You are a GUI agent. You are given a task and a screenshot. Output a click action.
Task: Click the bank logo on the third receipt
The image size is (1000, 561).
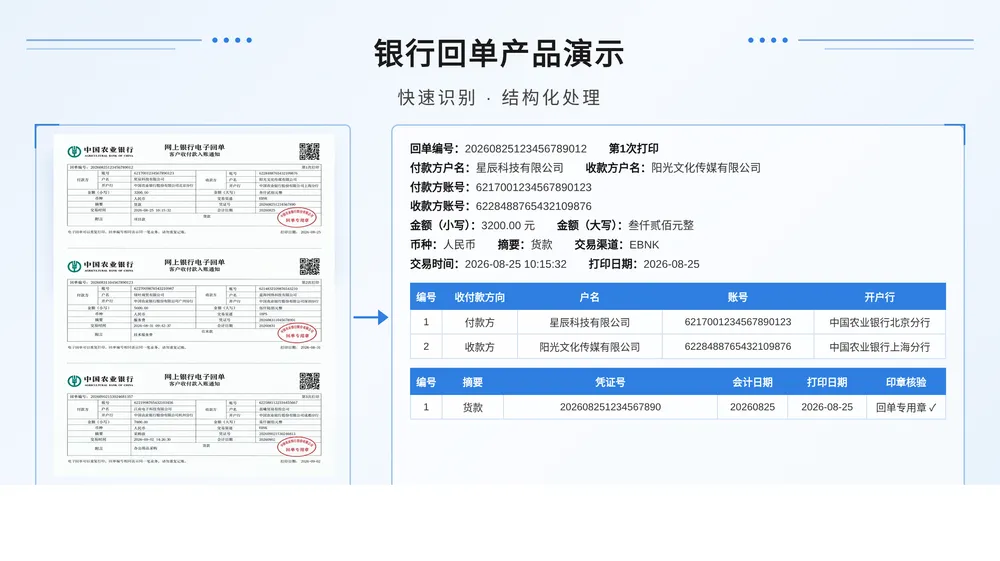pos(75,381)
